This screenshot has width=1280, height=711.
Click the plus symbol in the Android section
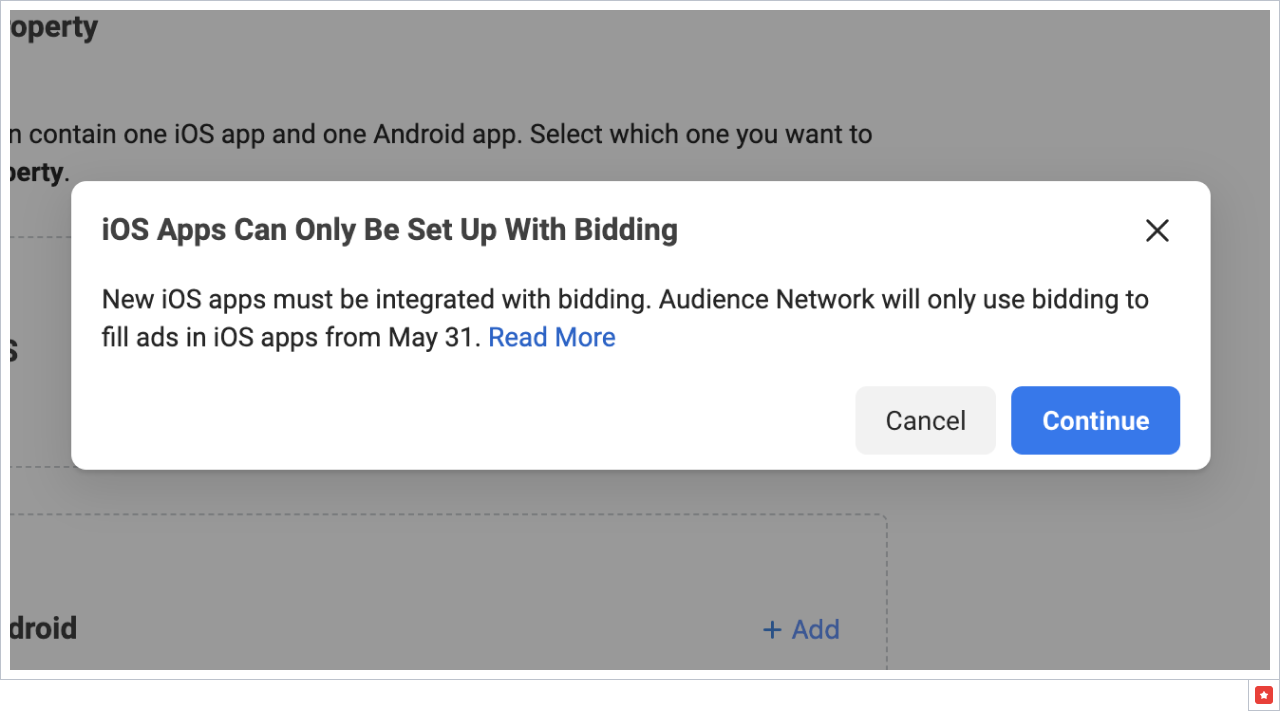tap(771, 629)
